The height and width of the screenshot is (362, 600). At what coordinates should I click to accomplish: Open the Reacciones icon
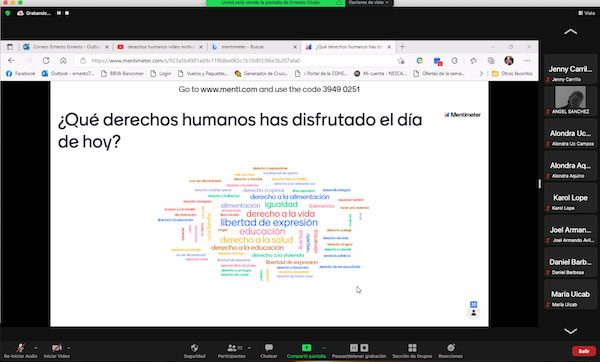451,347
